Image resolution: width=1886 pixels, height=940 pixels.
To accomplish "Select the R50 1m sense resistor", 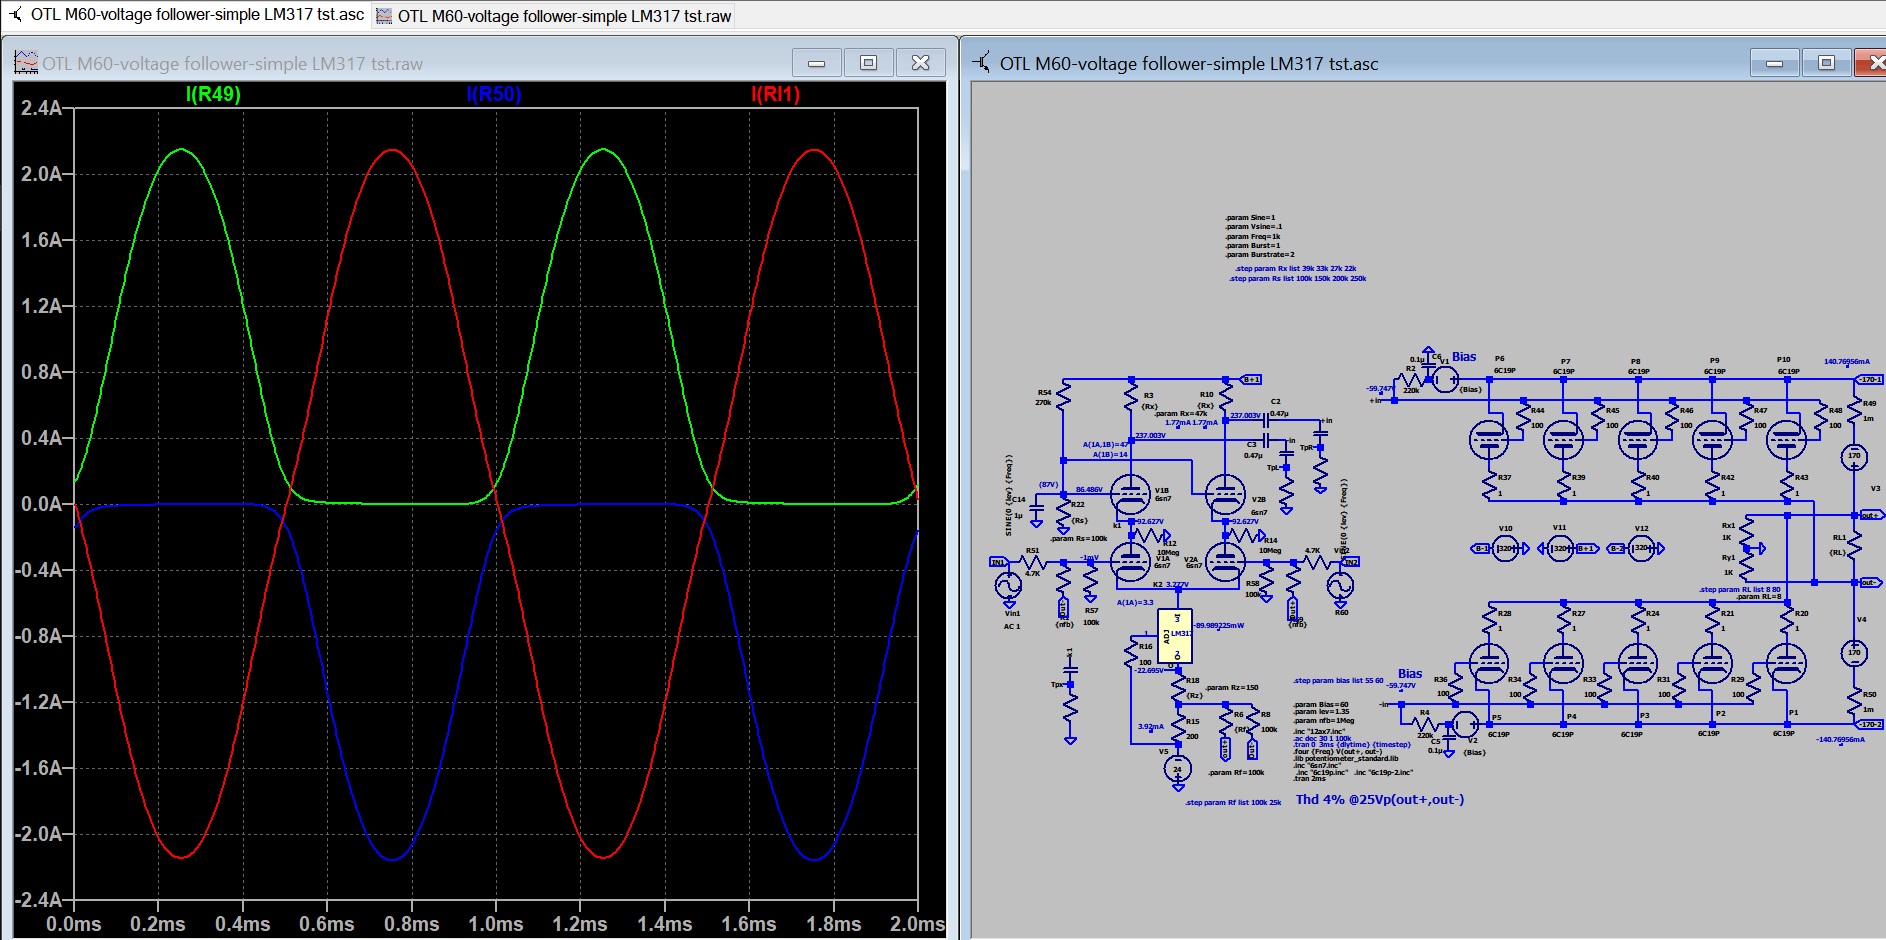I will [x=1855, y=700].
